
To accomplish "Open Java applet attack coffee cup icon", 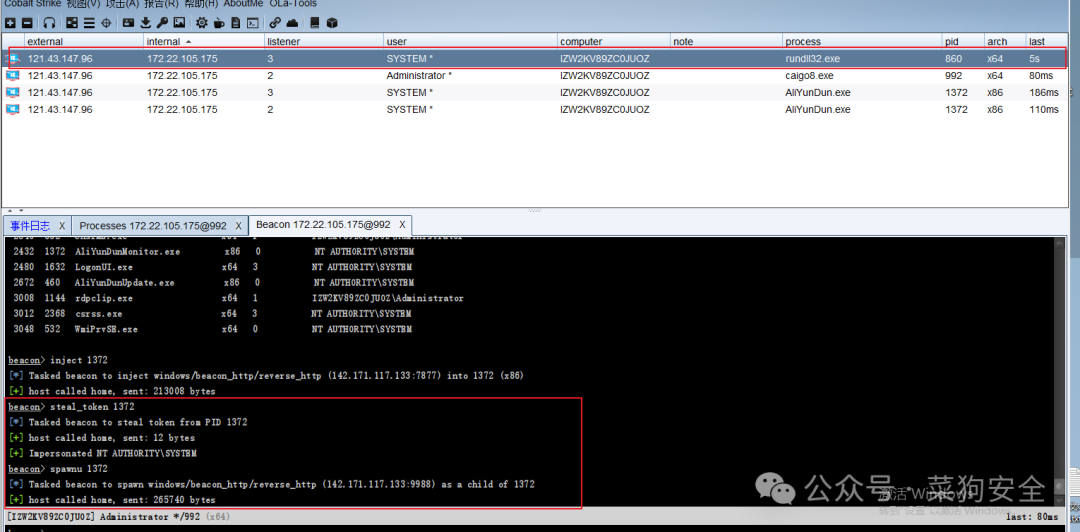I will [x=219, y=23].
